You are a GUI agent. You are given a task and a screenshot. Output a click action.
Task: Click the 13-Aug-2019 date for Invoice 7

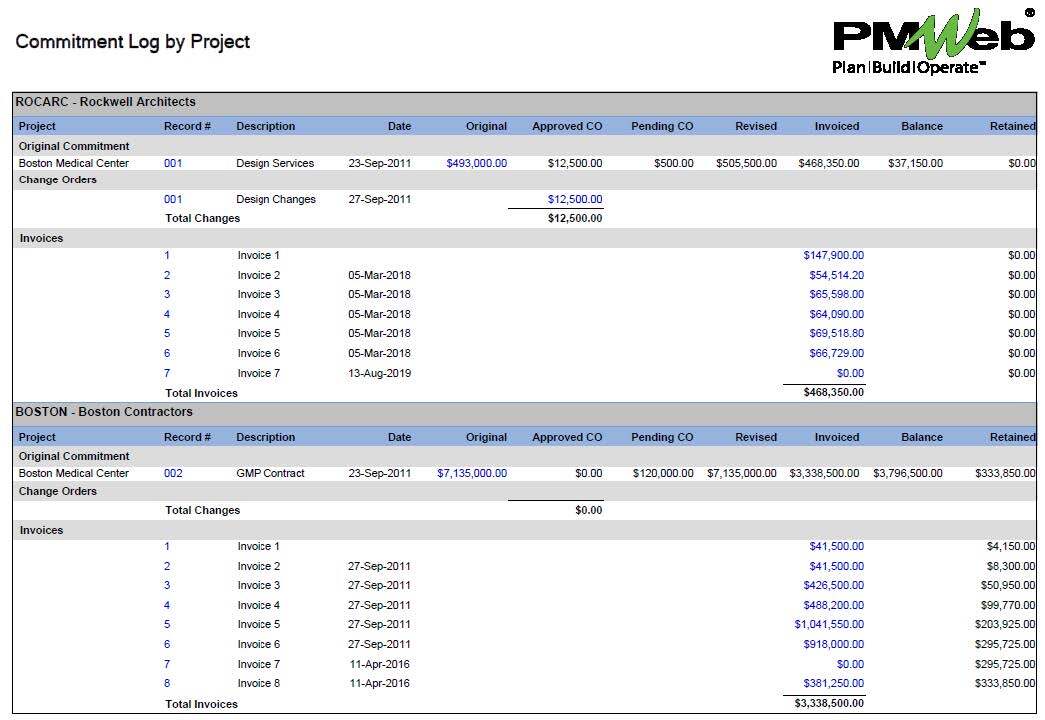point(379,373)
